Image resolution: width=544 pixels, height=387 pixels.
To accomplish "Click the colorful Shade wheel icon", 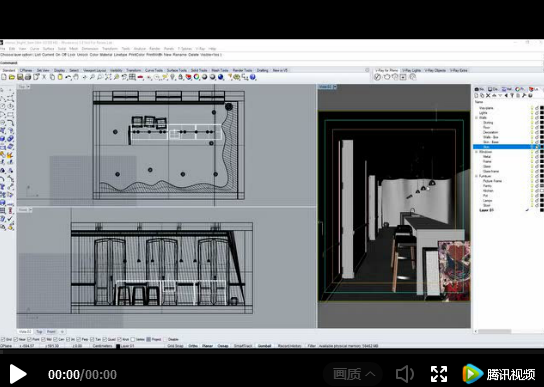I will point(197,77).
